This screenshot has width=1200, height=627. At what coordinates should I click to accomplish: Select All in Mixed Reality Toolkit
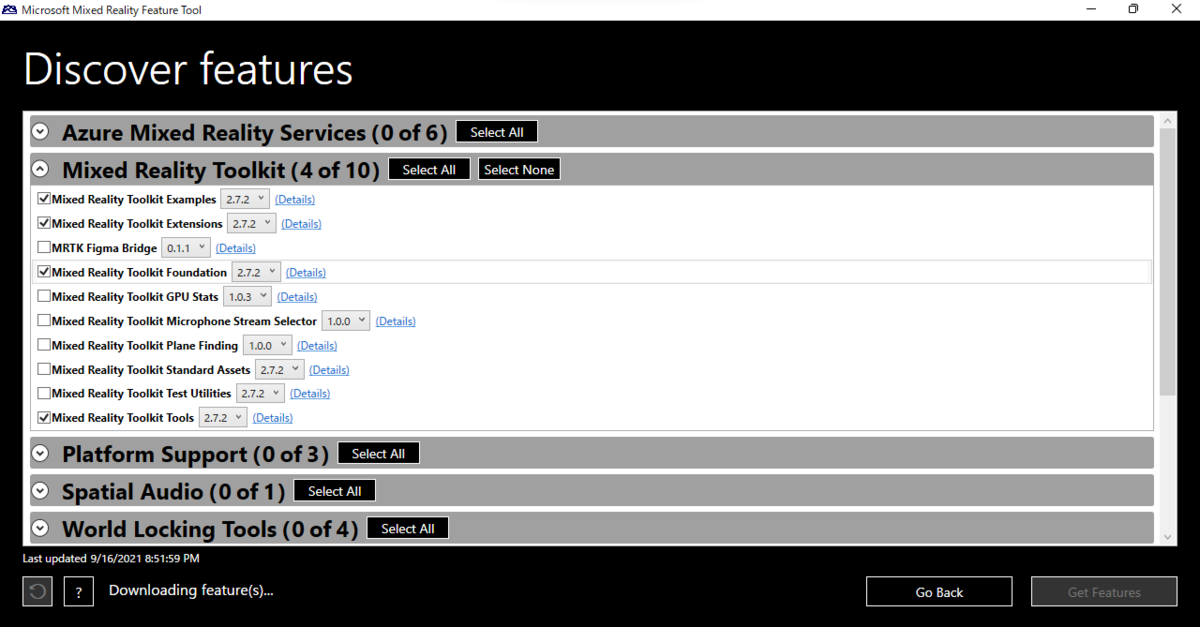coord(429,169)
